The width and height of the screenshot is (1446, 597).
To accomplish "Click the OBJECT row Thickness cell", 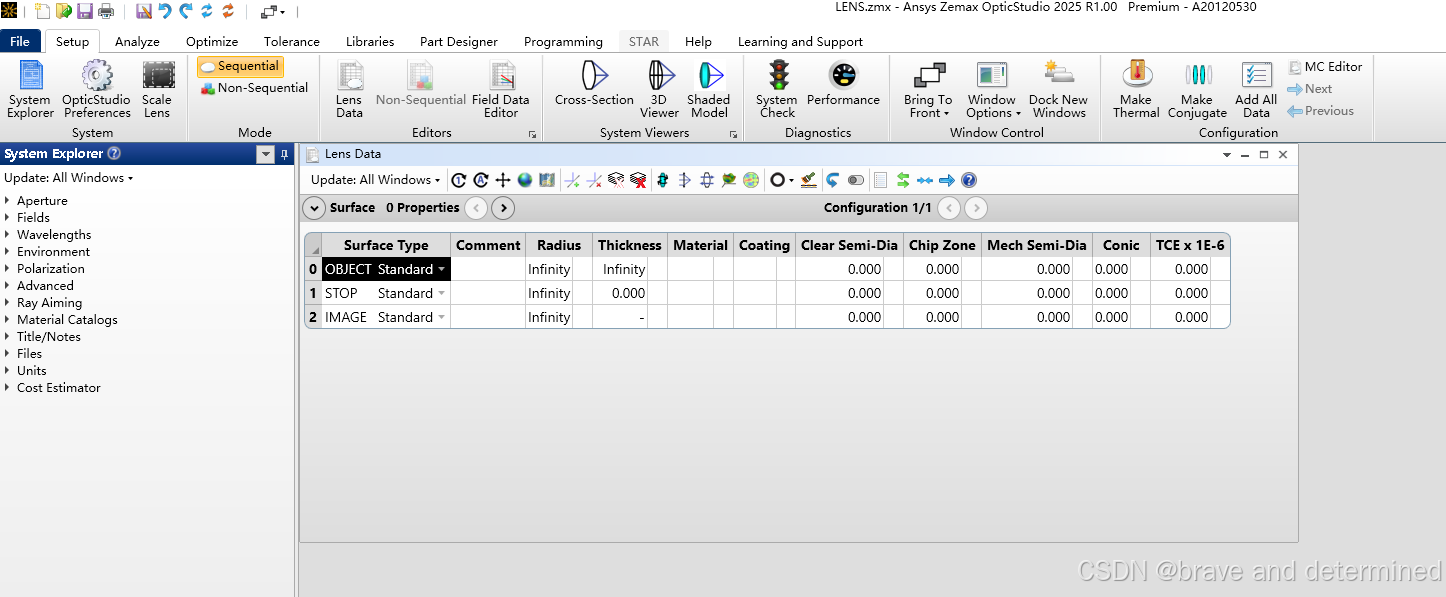I will tap(620, 269).
